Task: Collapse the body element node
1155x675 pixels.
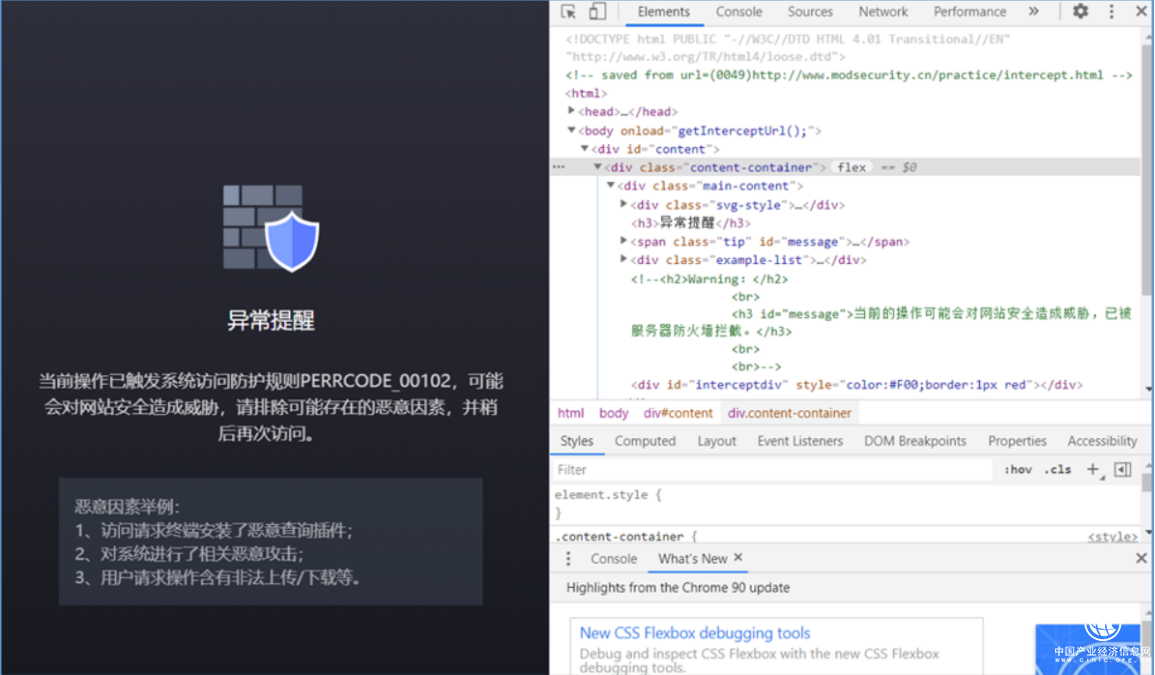Action: (x=572, y=130)
